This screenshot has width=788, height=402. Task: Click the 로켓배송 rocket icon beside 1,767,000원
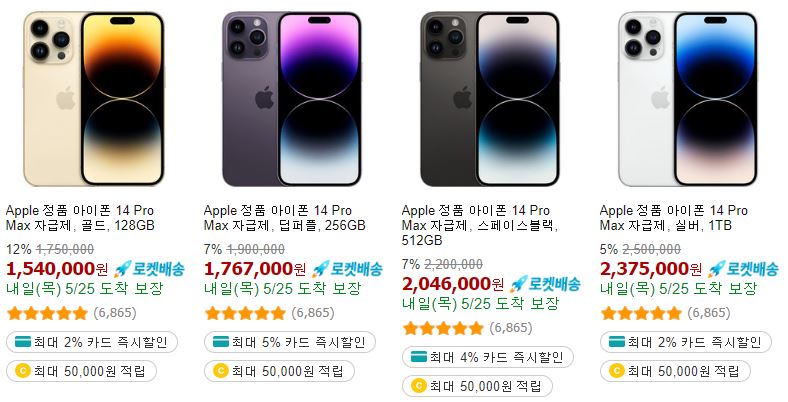tap(320, 269)
